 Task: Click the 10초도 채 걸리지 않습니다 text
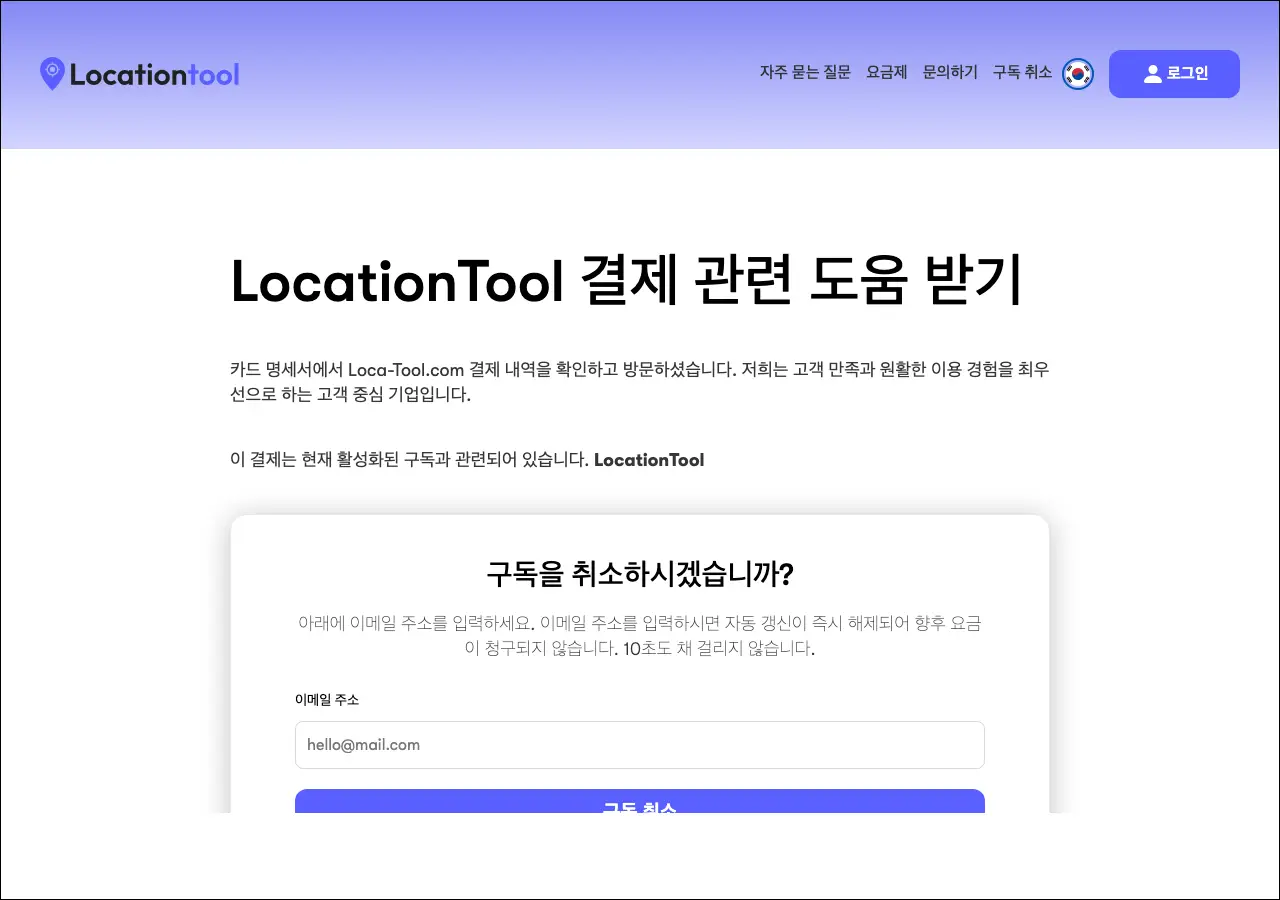[x=718, y=649]
